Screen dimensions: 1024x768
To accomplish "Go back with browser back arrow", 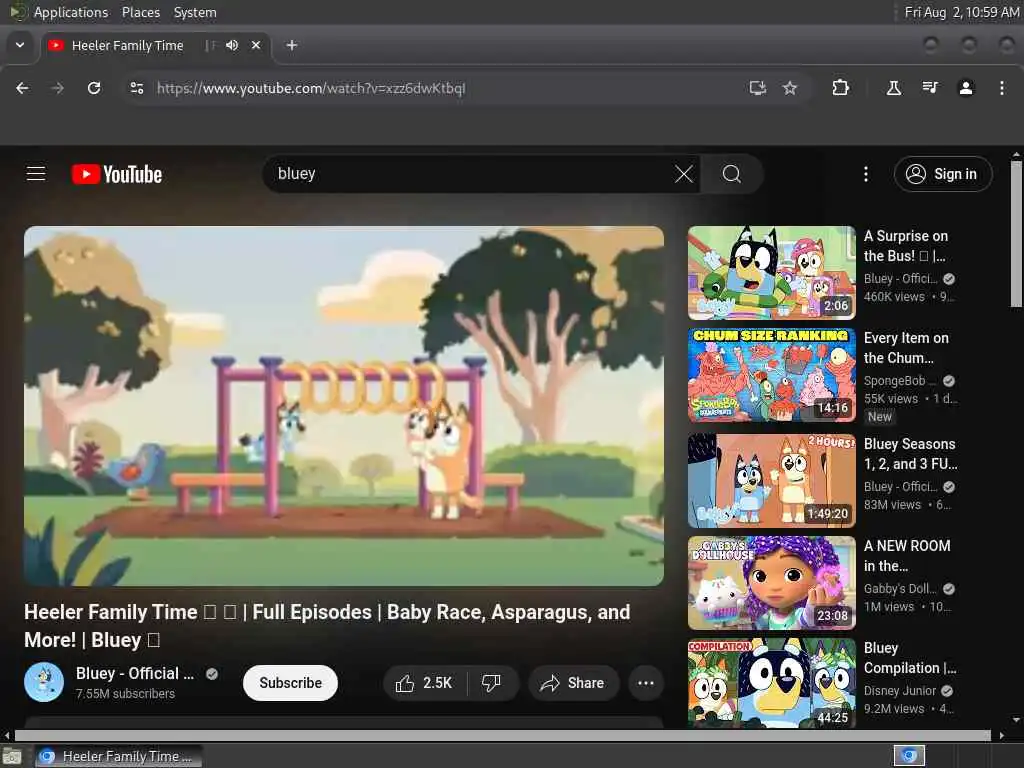I will point(22,88).
